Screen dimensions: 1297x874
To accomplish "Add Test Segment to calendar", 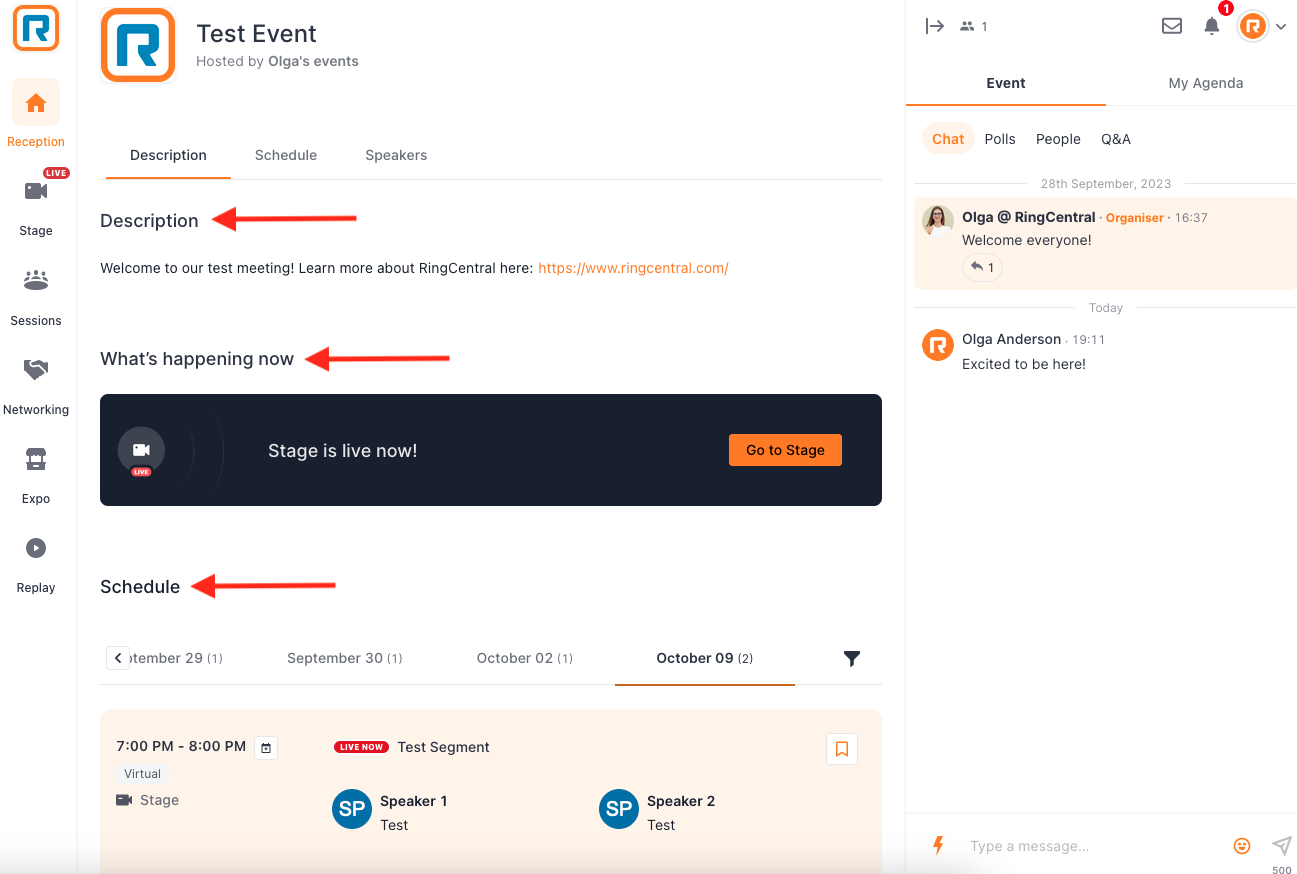I will [266, 748].
